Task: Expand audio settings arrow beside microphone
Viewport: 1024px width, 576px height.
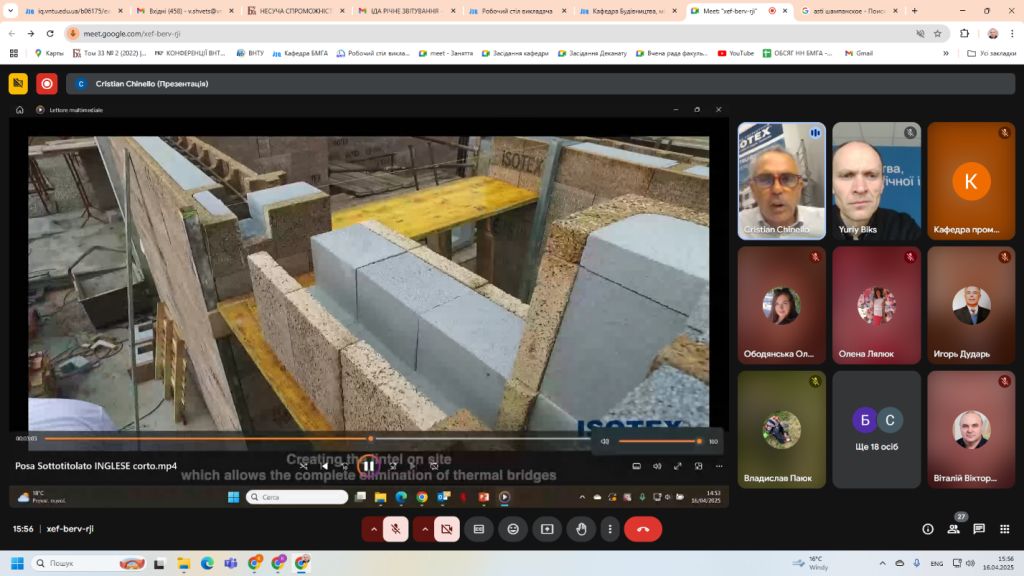Action: click(374, 529)
